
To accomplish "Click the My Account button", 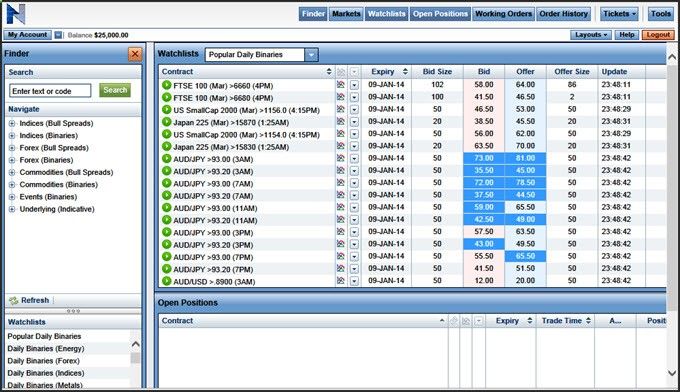I will 27,35.
